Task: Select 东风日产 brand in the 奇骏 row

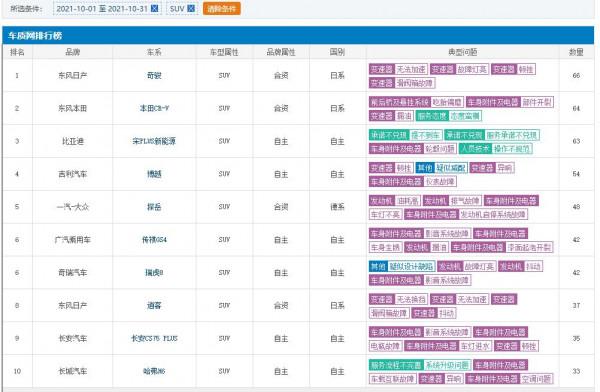Action: [x=73, y=75]
